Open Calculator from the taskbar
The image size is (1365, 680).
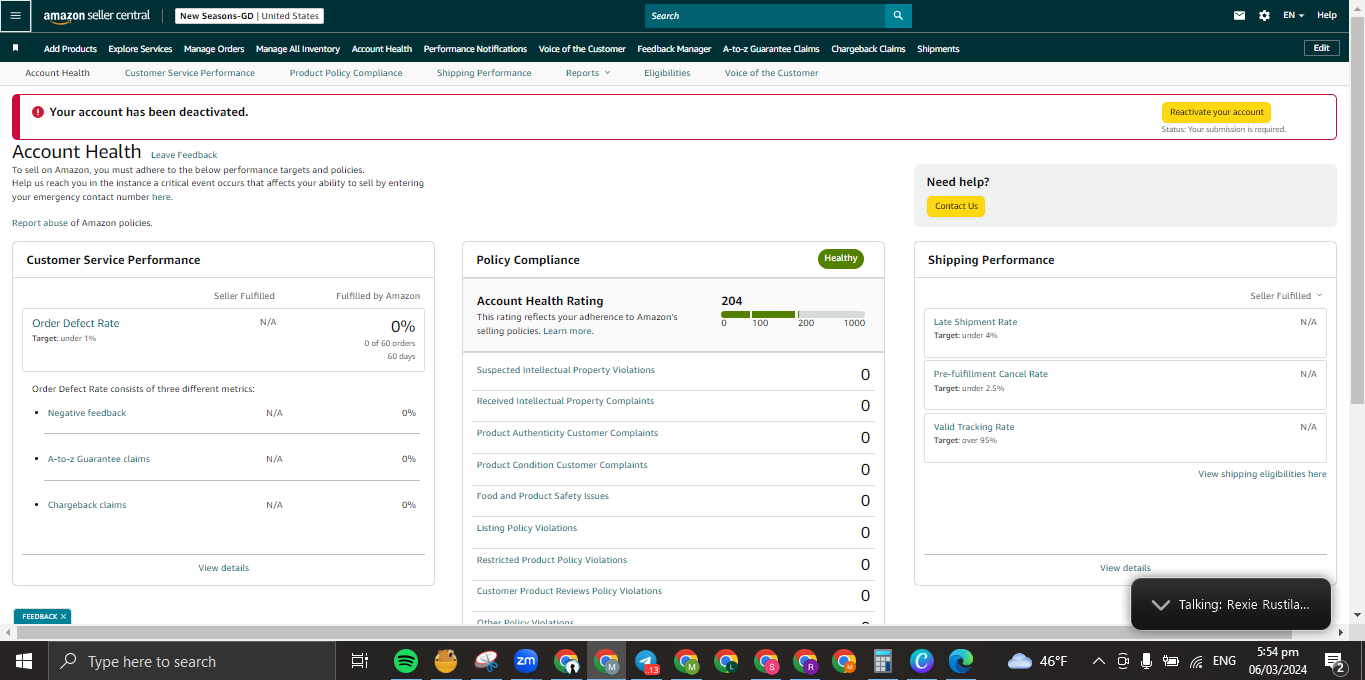point(882,661)
